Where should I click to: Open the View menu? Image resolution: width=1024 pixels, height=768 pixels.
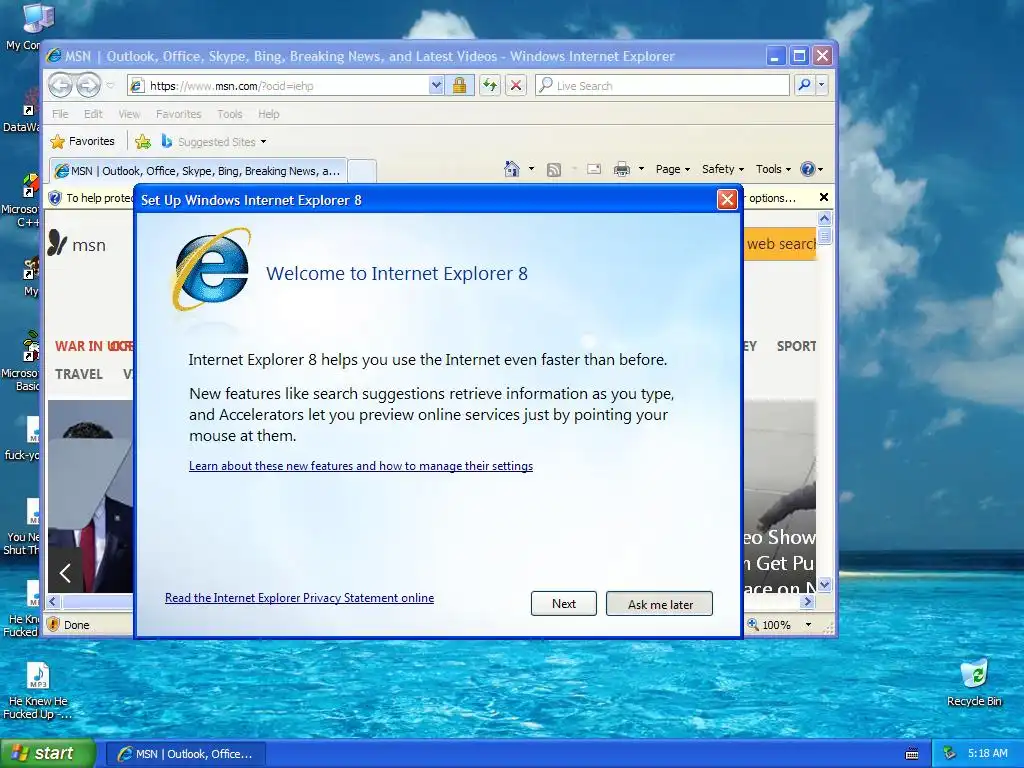point(129,114)
